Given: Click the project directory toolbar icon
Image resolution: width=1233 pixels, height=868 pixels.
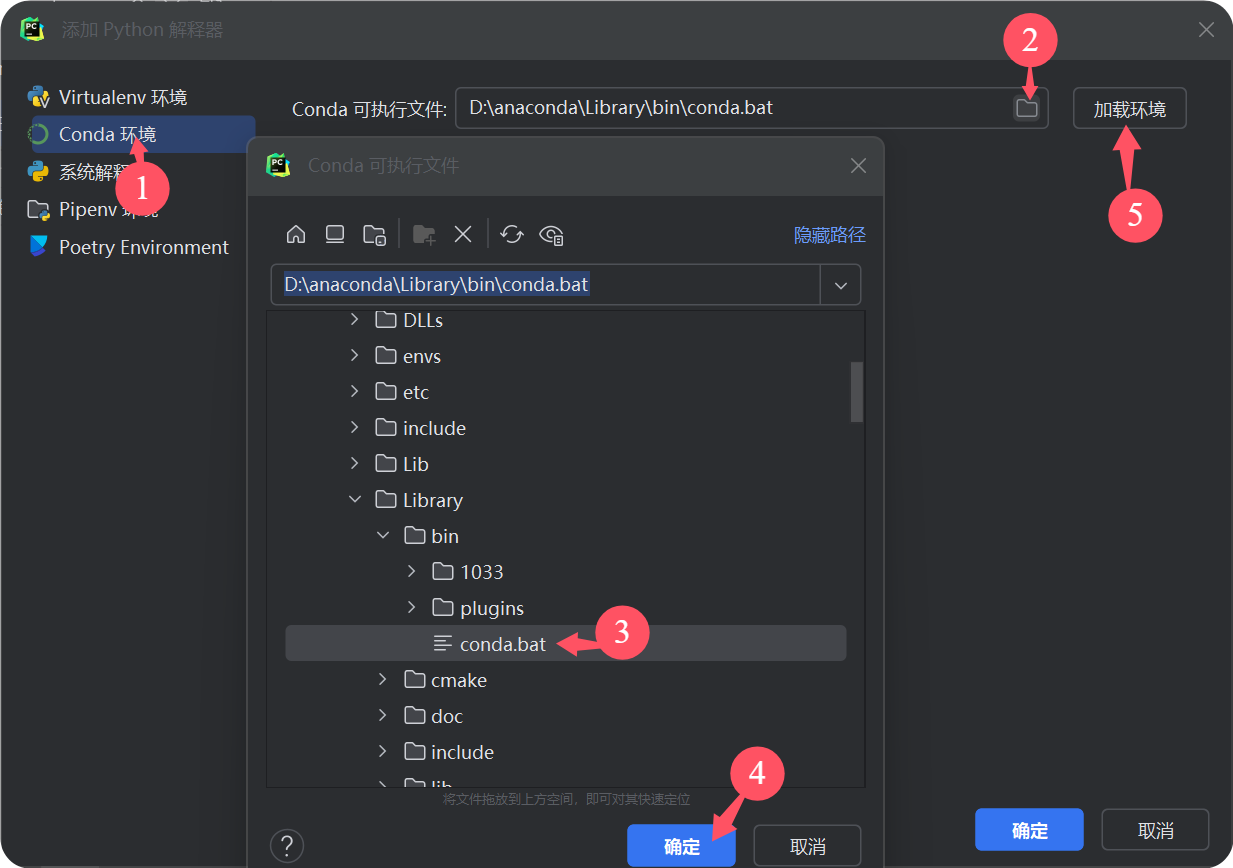Looking at the screenshot, I should point(374,234).
